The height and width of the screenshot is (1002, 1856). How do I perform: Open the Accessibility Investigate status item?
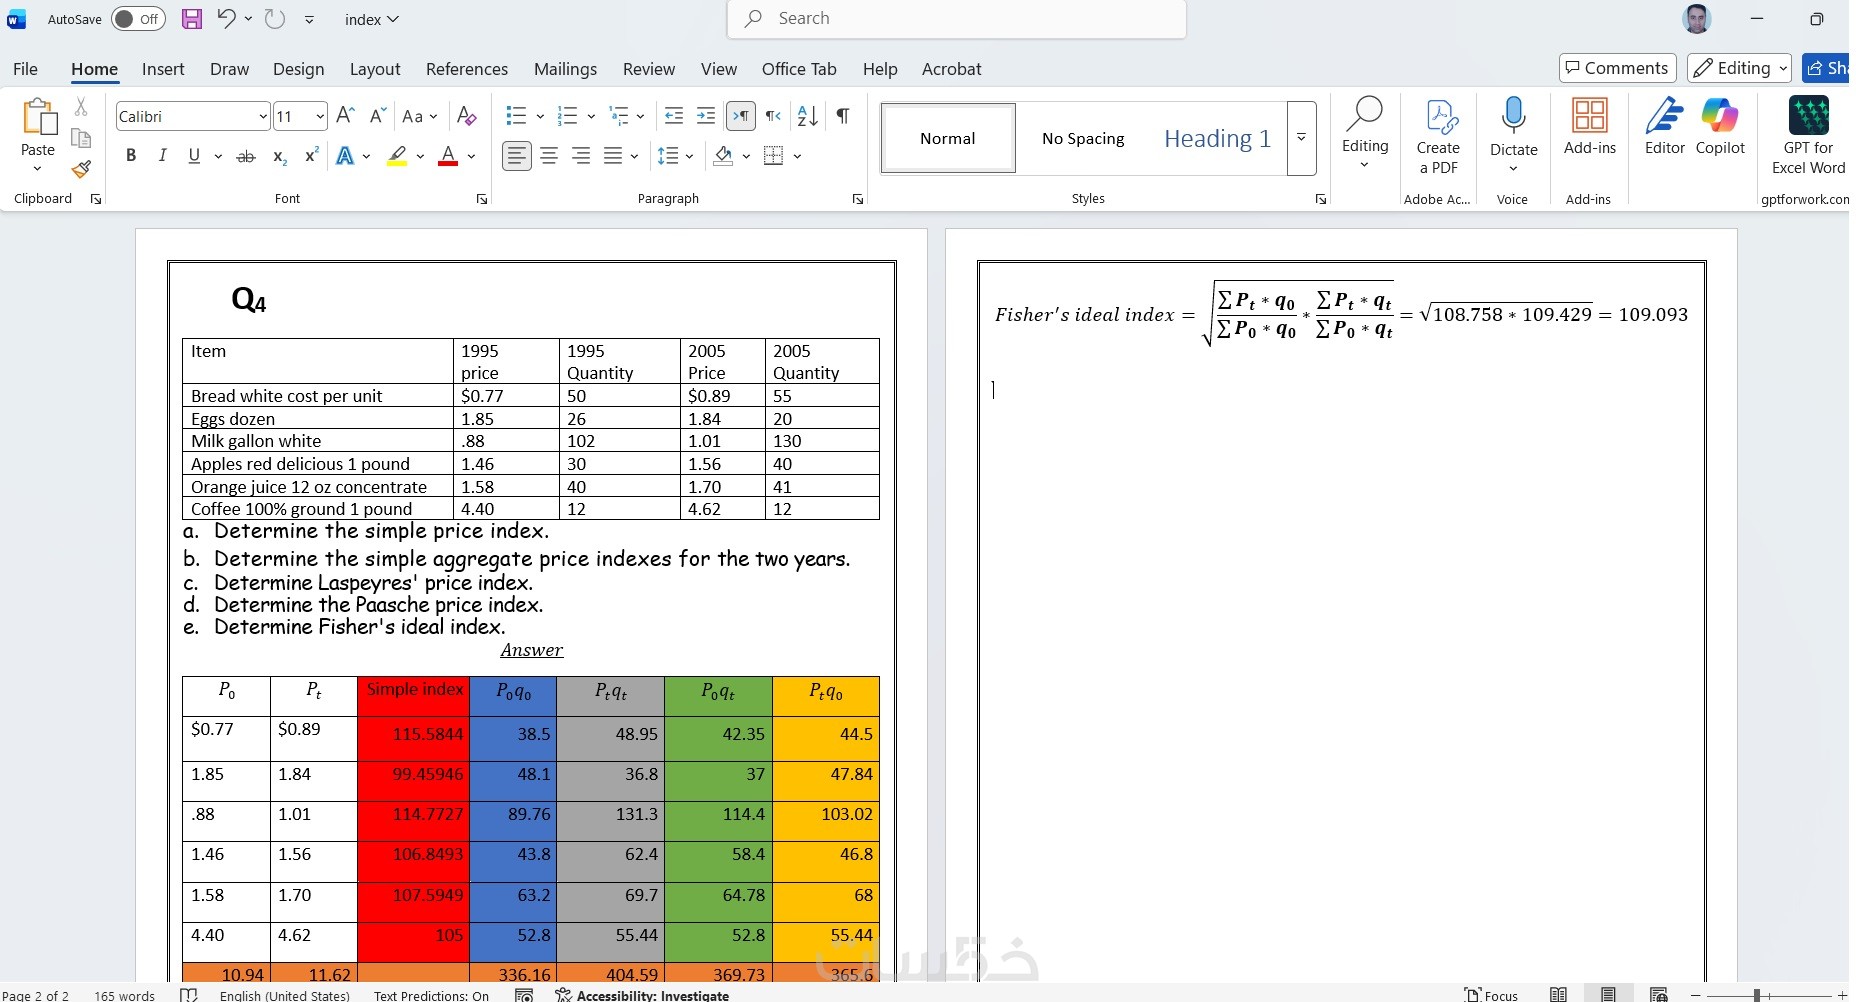point(642,995)
